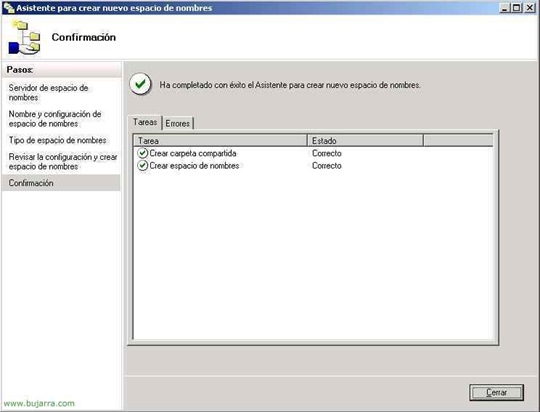Click the Cerrar button
Image resolution: width=540 pixels, height=412 pixels.
pos(496,392)
